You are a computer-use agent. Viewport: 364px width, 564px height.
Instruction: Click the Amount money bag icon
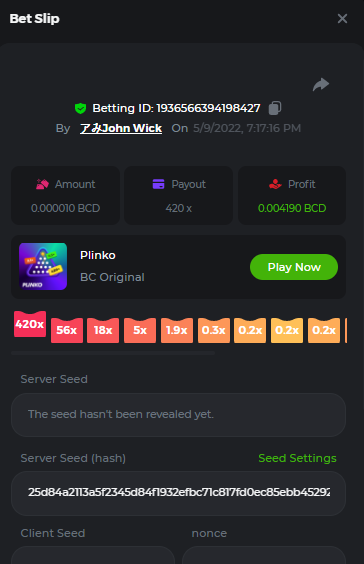tap(42, 184)
